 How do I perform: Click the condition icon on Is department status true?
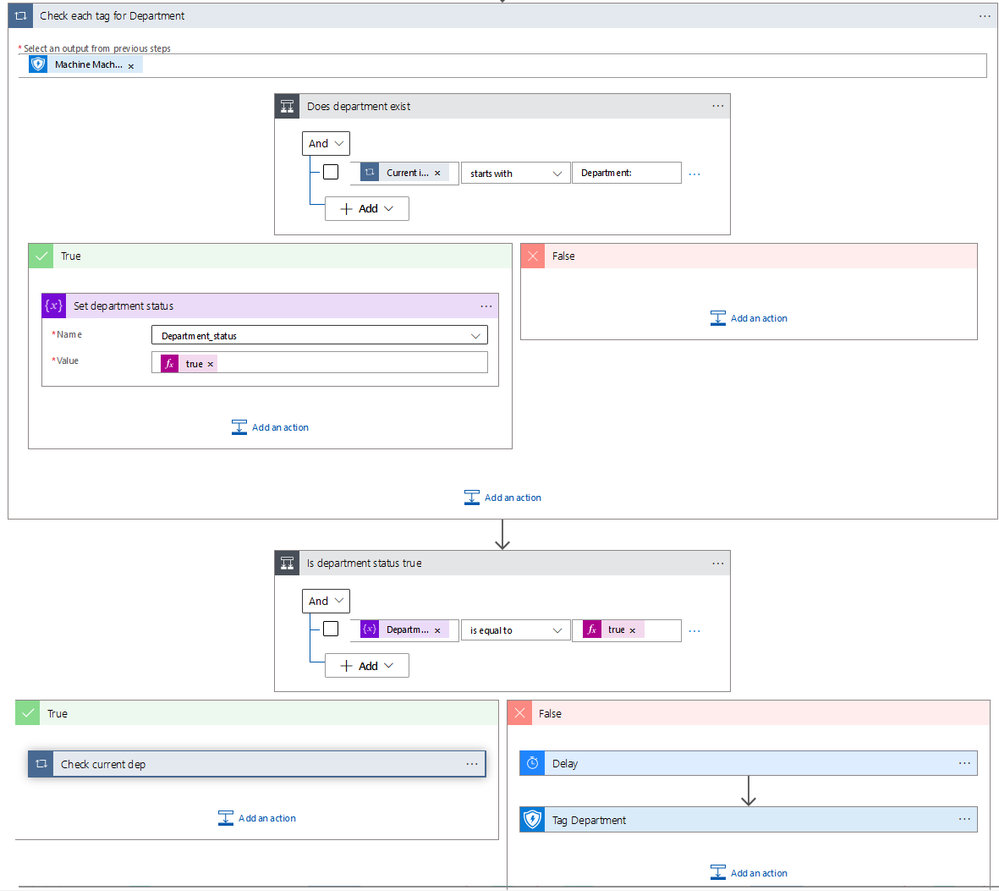[x=287, y=562]
